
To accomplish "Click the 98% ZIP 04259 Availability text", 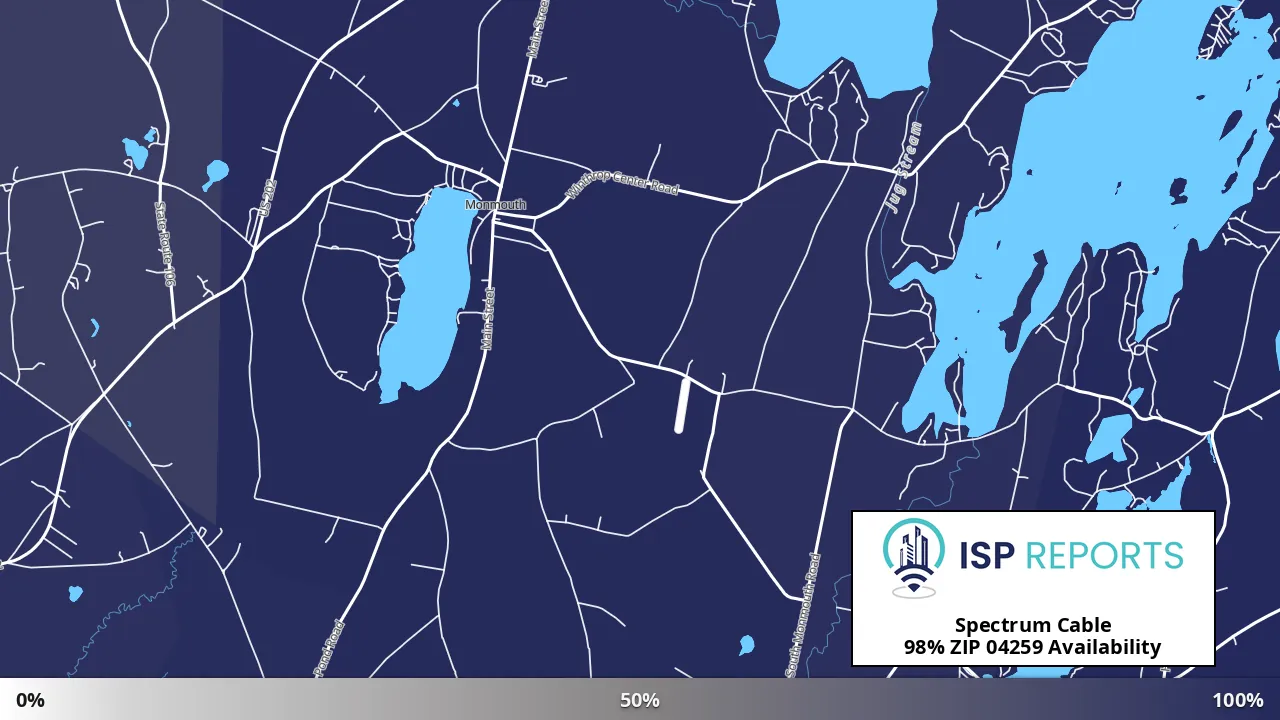I will pos(1033,647).
